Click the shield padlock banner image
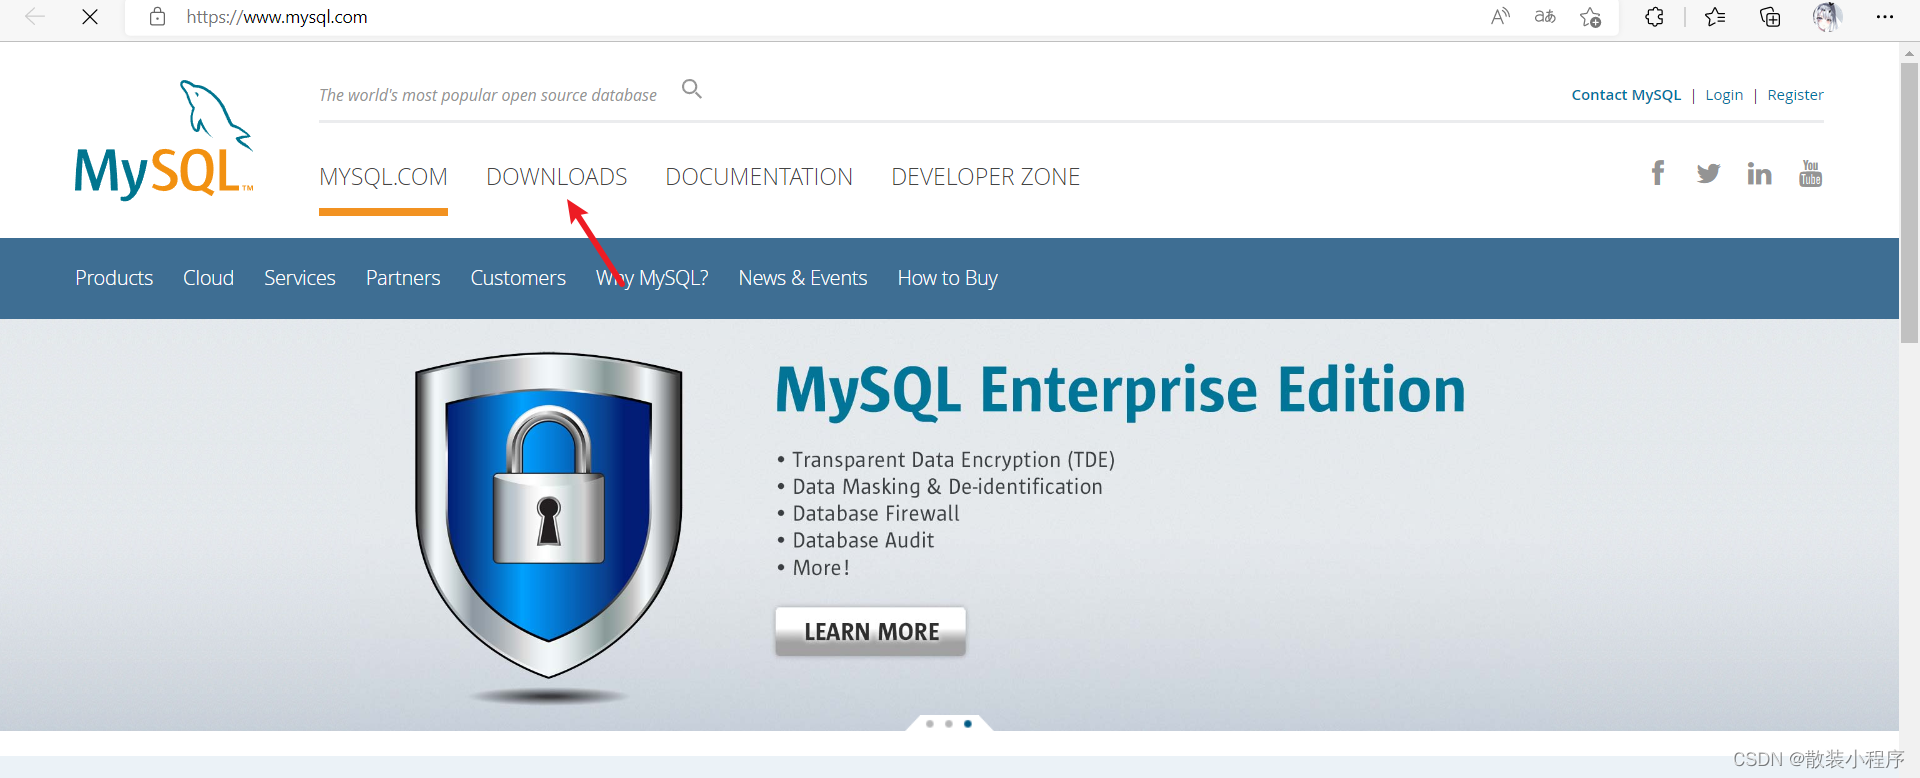This screenshot has width=1920, height=778. tap(549, 515)
